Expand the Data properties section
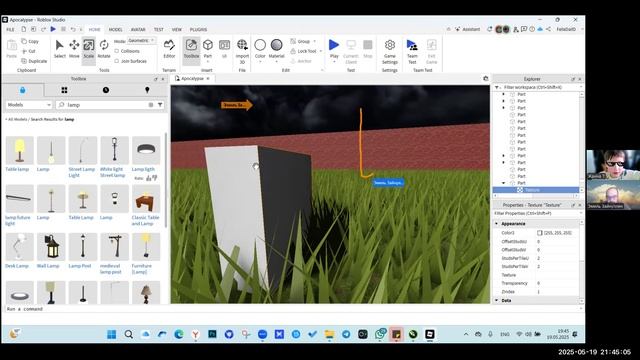Viewport: 640px width, 360px height. pos(497,300)
